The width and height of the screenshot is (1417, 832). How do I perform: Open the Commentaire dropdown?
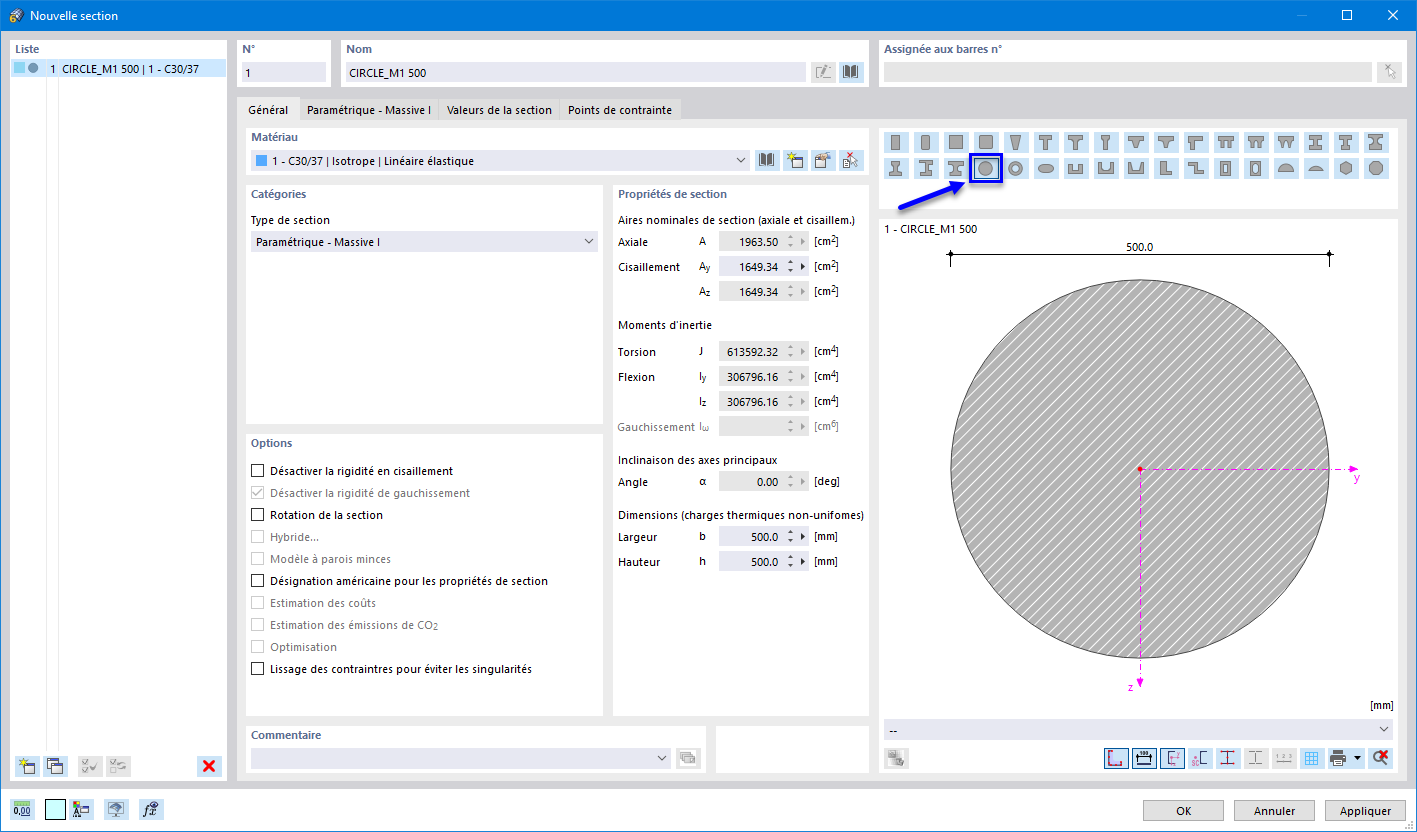[x=663, y=758]
